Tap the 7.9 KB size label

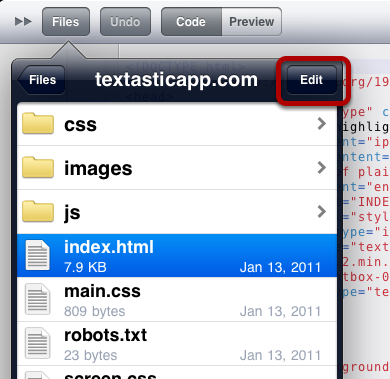point(85,267)
